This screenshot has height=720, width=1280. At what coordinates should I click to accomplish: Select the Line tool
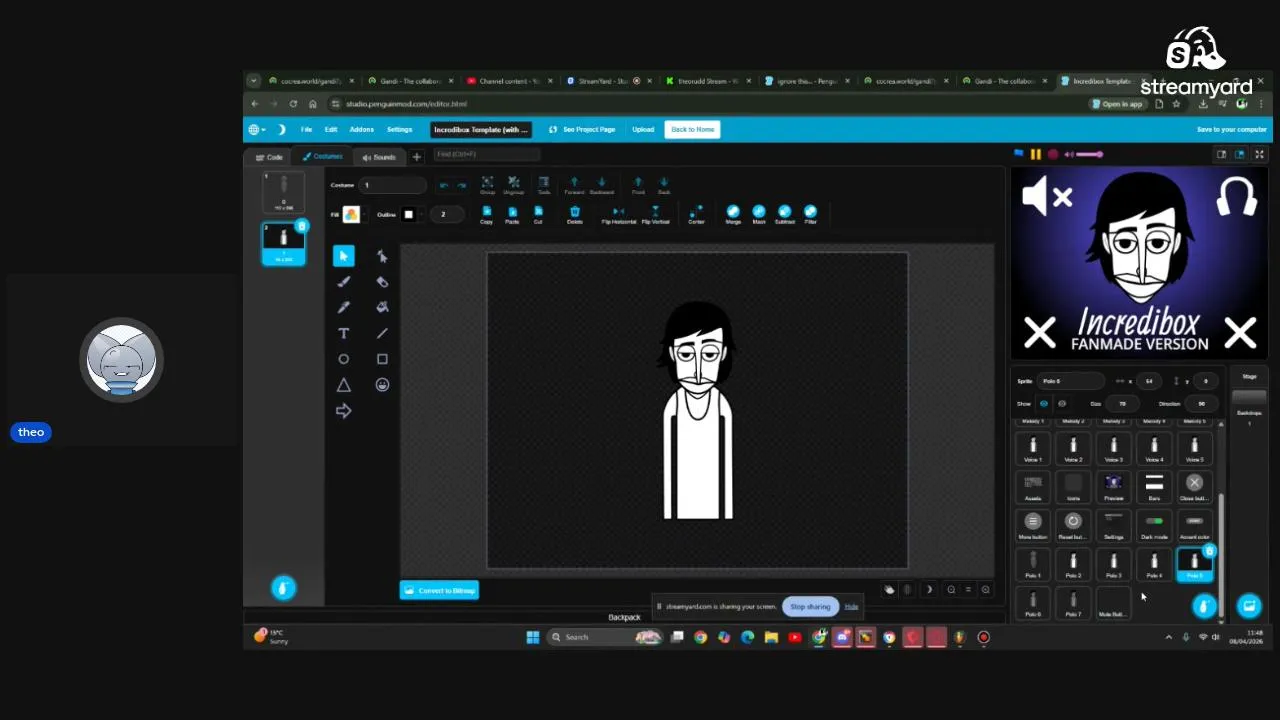[x=382, y=333]
